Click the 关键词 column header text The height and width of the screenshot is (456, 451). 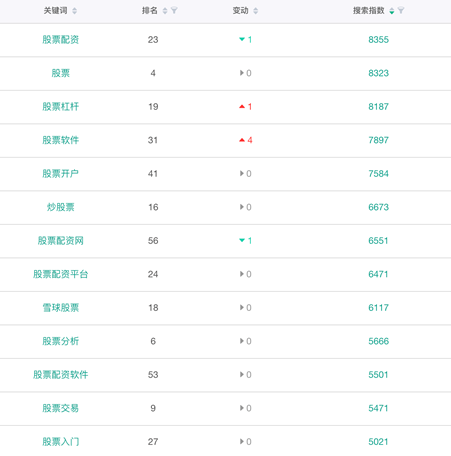pos(56,11)
